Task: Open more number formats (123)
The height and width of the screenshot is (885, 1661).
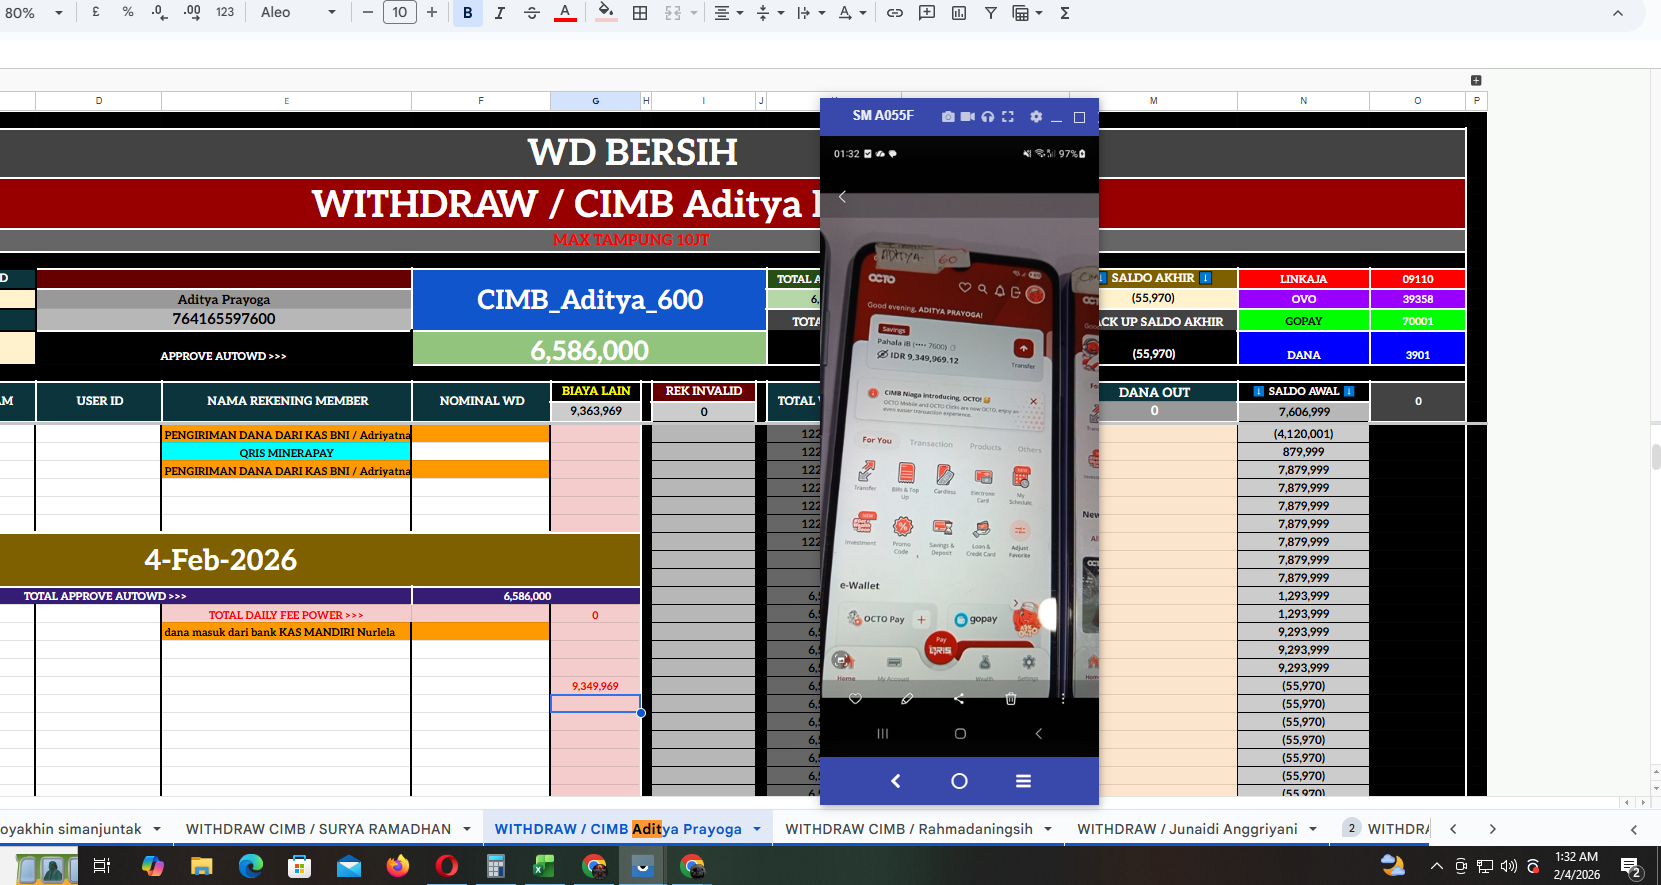Action: coord(225,12)
